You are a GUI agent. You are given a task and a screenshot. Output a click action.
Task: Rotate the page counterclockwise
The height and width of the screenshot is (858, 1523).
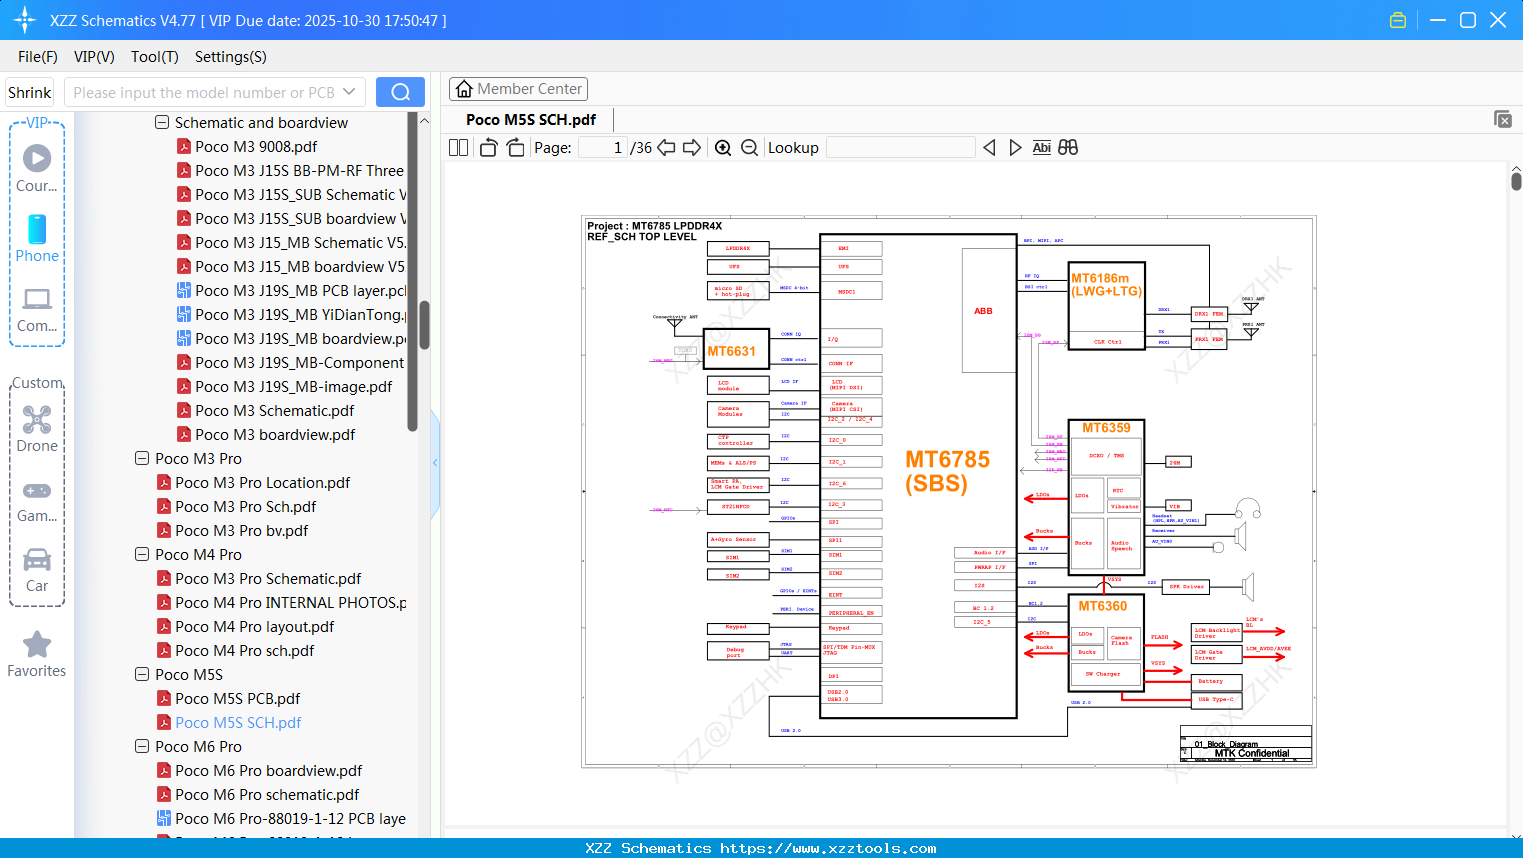488,148
